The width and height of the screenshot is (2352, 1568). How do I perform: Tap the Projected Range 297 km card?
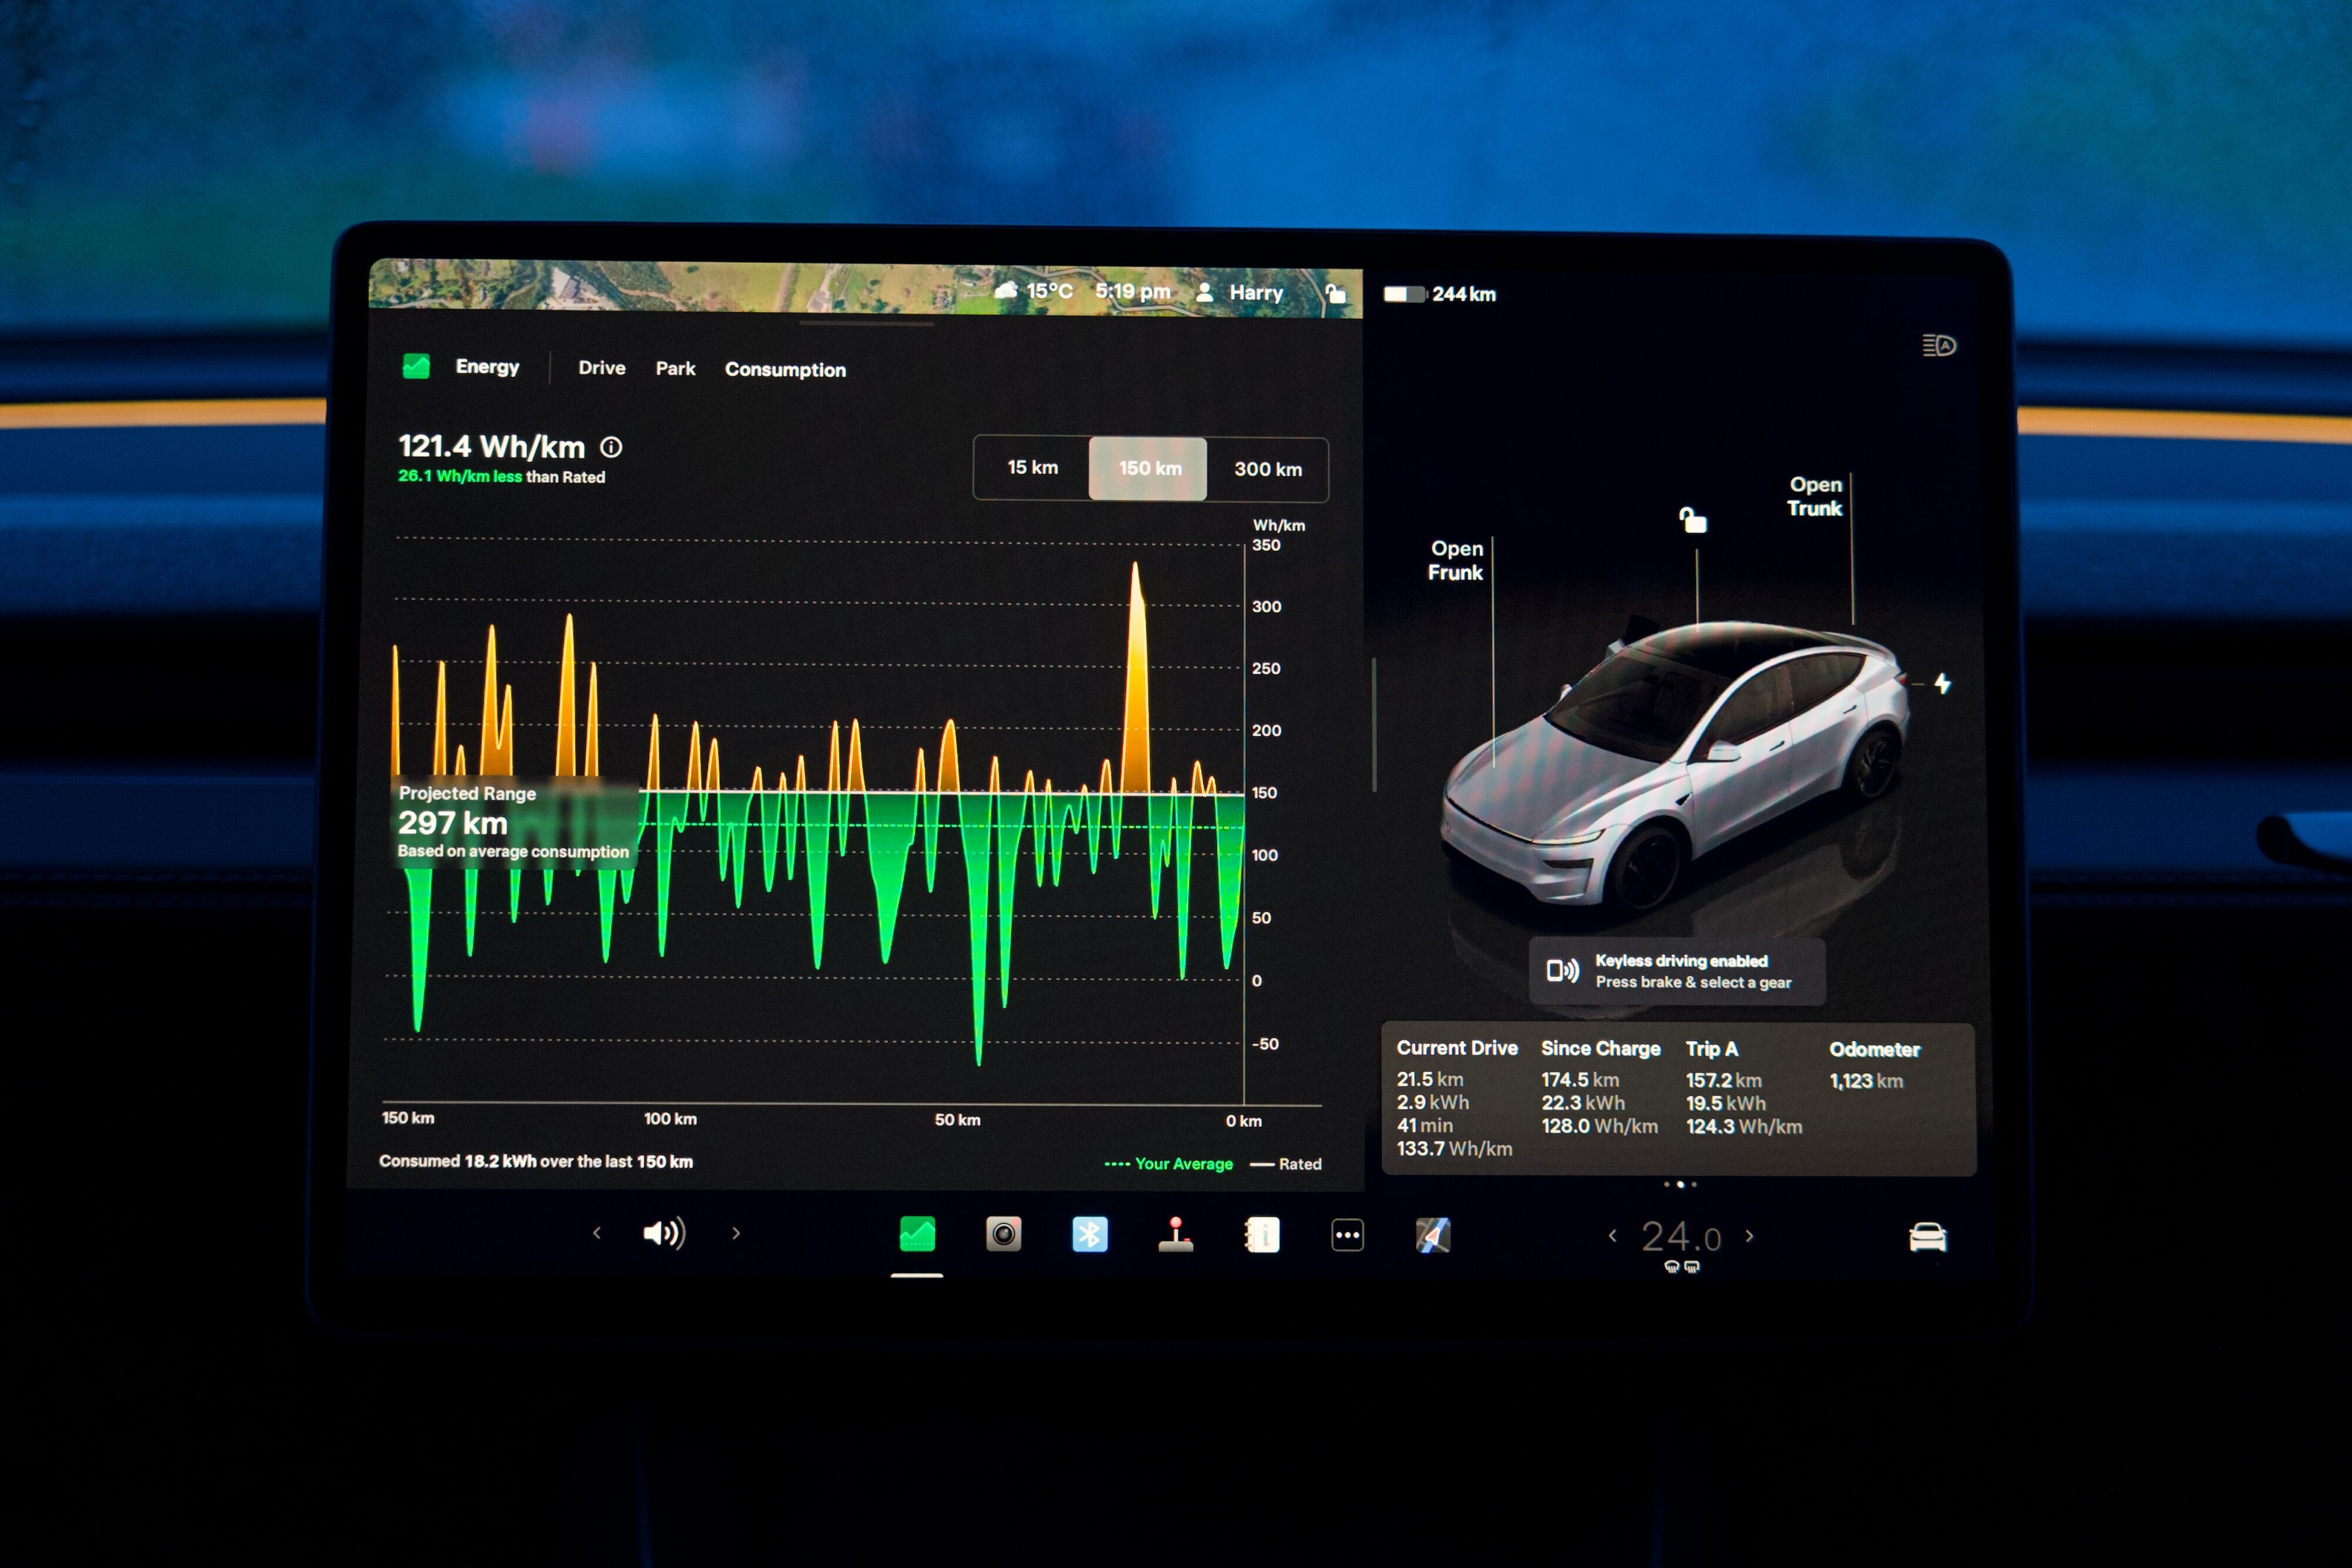(514, 822)
